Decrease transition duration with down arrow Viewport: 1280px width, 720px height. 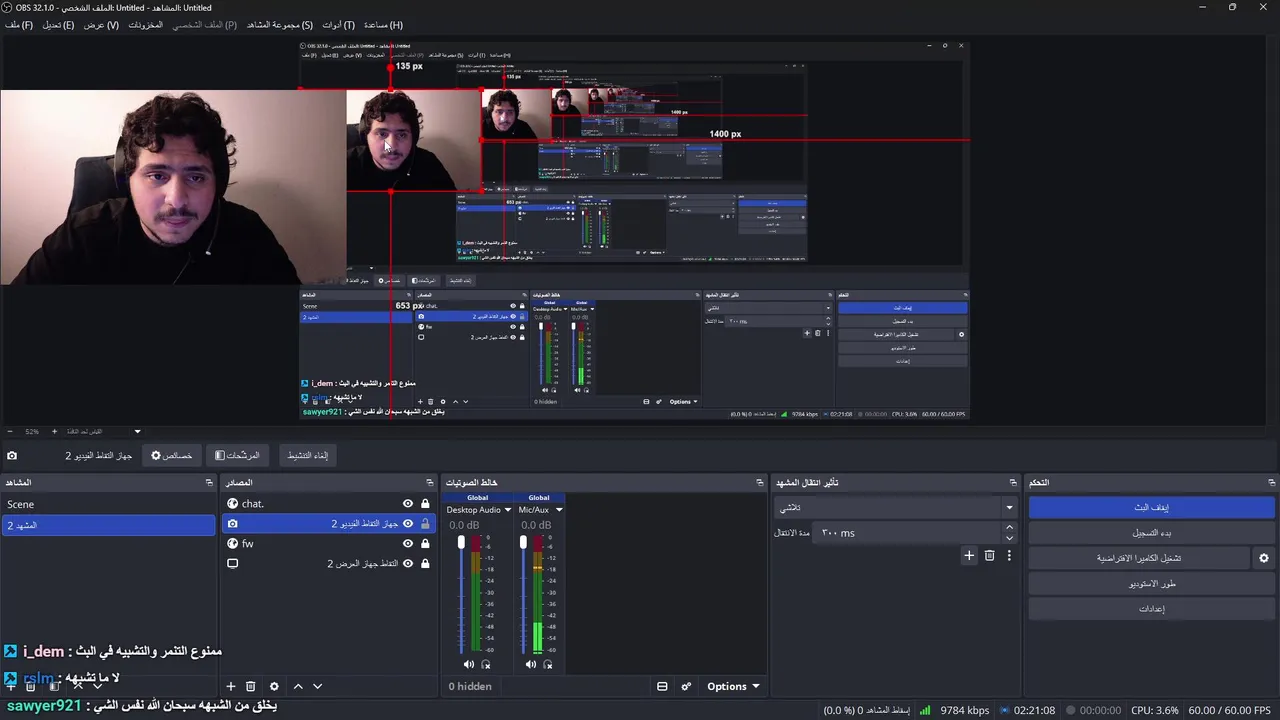1009,539
